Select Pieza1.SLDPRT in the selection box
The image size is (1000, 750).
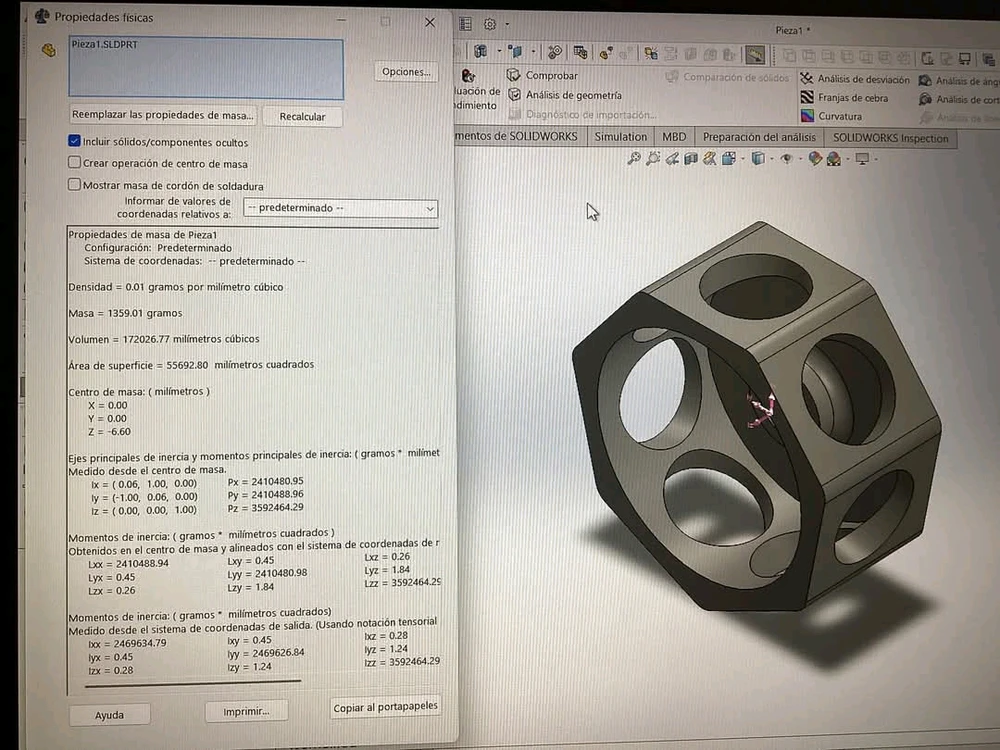[x=97, y=45]
